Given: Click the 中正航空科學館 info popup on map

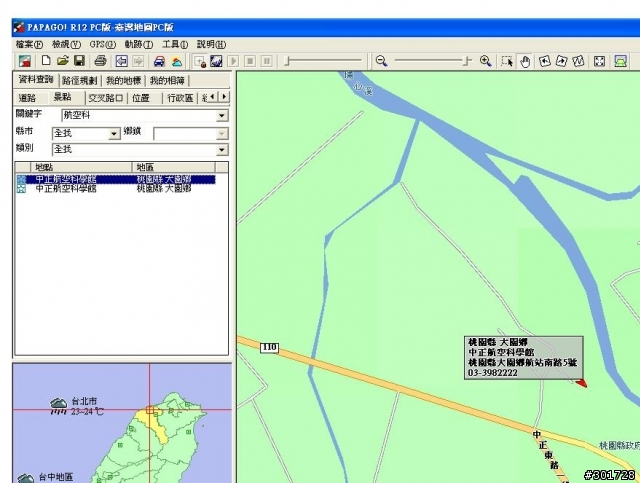Looking at the screenshot, I should tap(524, 358).
